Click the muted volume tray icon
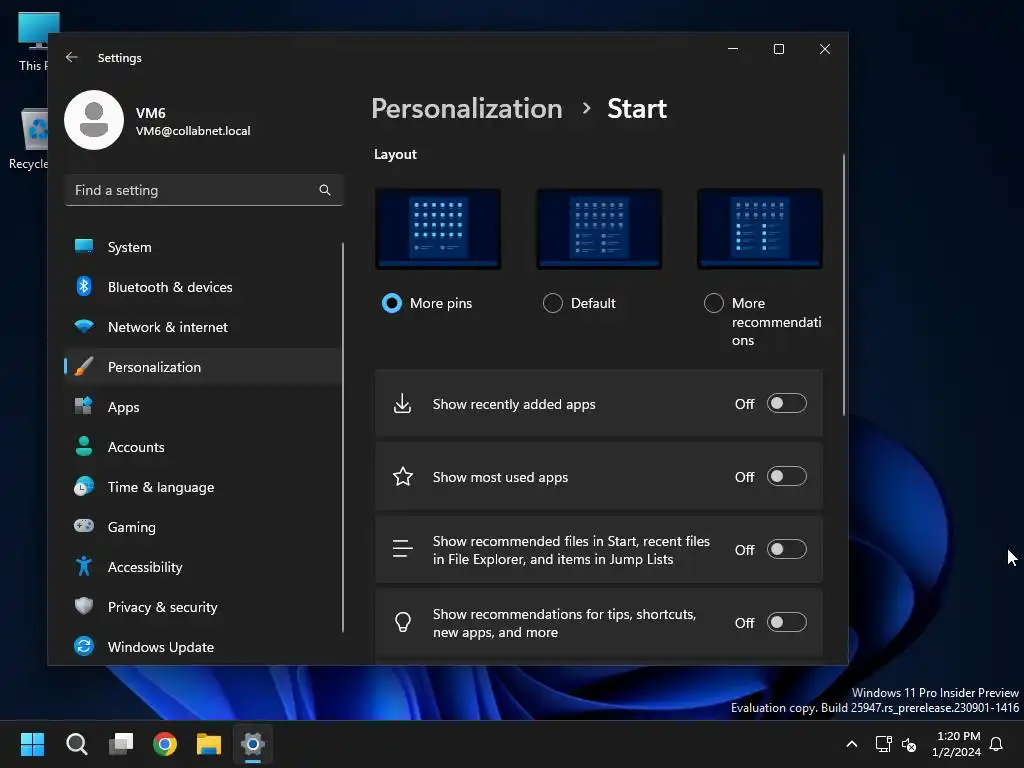Viewport: 1024px width, 768px height. pos(909,744)
